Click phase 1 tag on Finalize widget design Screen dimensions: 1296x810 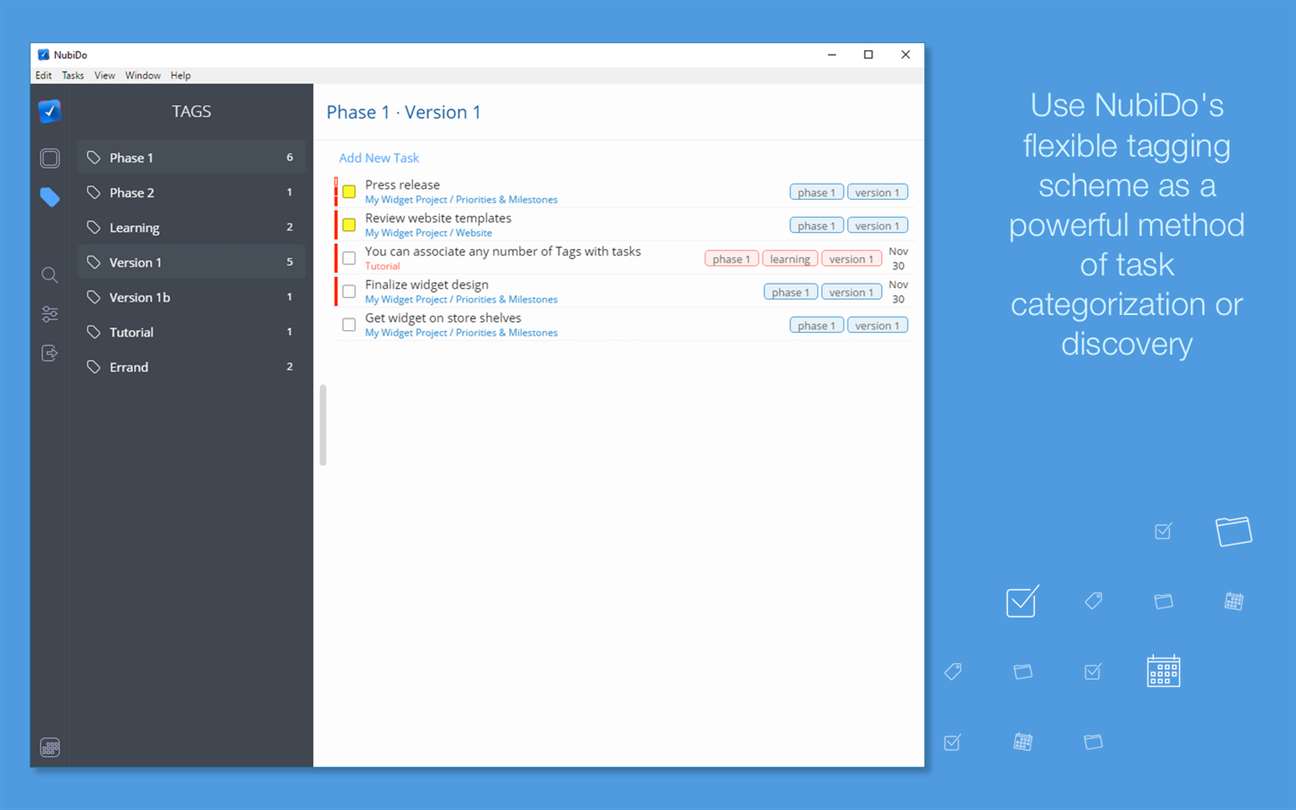pos(791,292)
